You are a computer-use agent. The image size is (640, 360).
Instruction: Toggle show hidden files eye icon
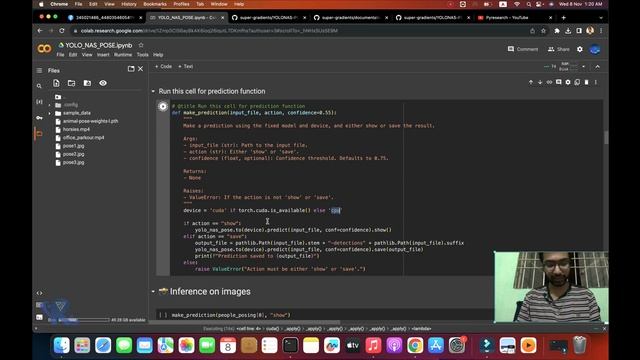pyautogui.click(x=103, y=83)
